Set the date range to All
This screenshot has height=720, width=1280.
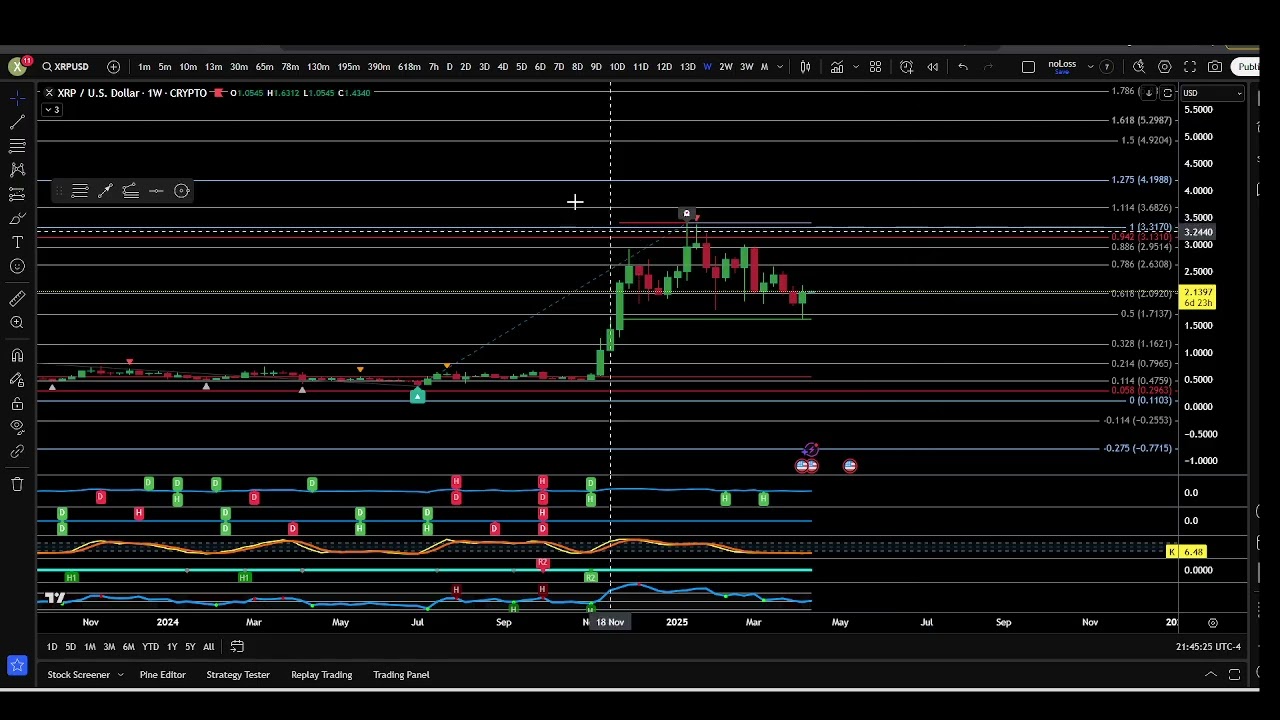coord(208,647)
